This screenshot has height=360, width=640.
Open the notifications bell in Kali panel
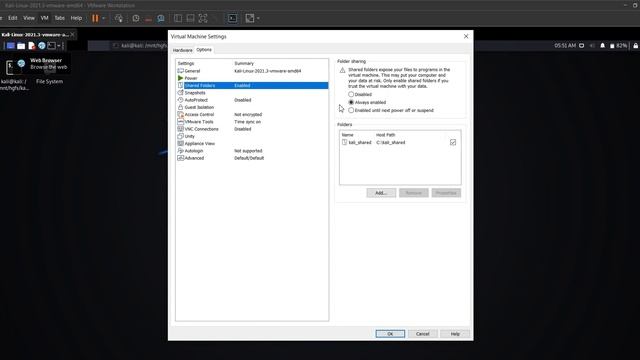(x=602, y=46)
